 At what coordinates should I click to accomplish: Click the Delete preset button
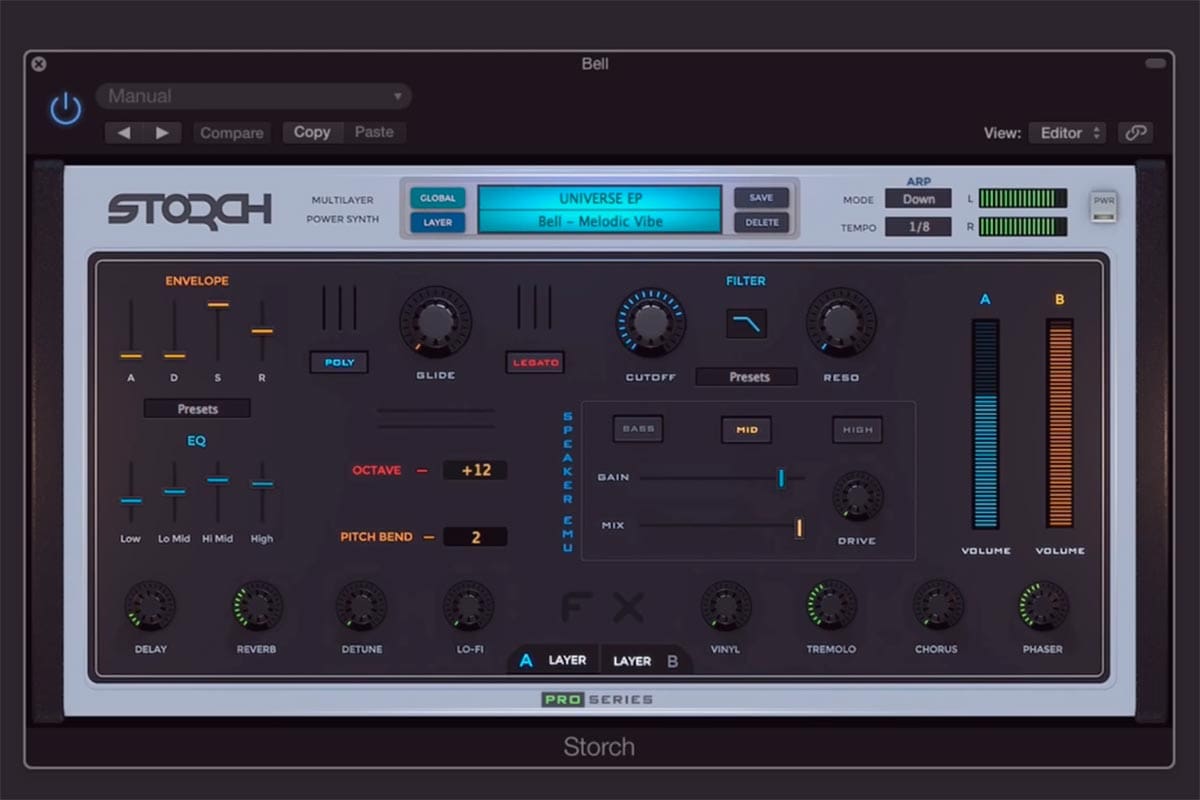[x=761, y=222]
